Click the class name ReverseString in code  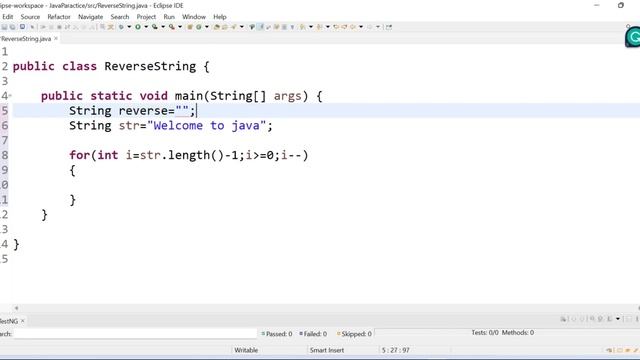tap(150, 66)
